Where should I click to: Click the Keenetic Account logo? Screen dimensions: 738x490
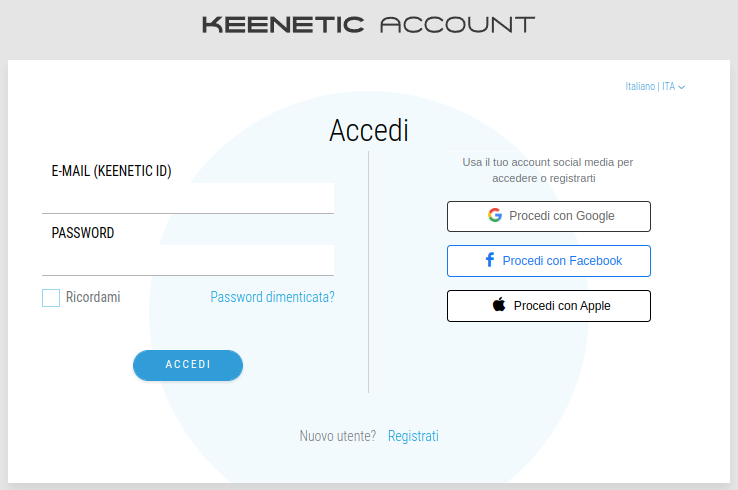(368, 25)
